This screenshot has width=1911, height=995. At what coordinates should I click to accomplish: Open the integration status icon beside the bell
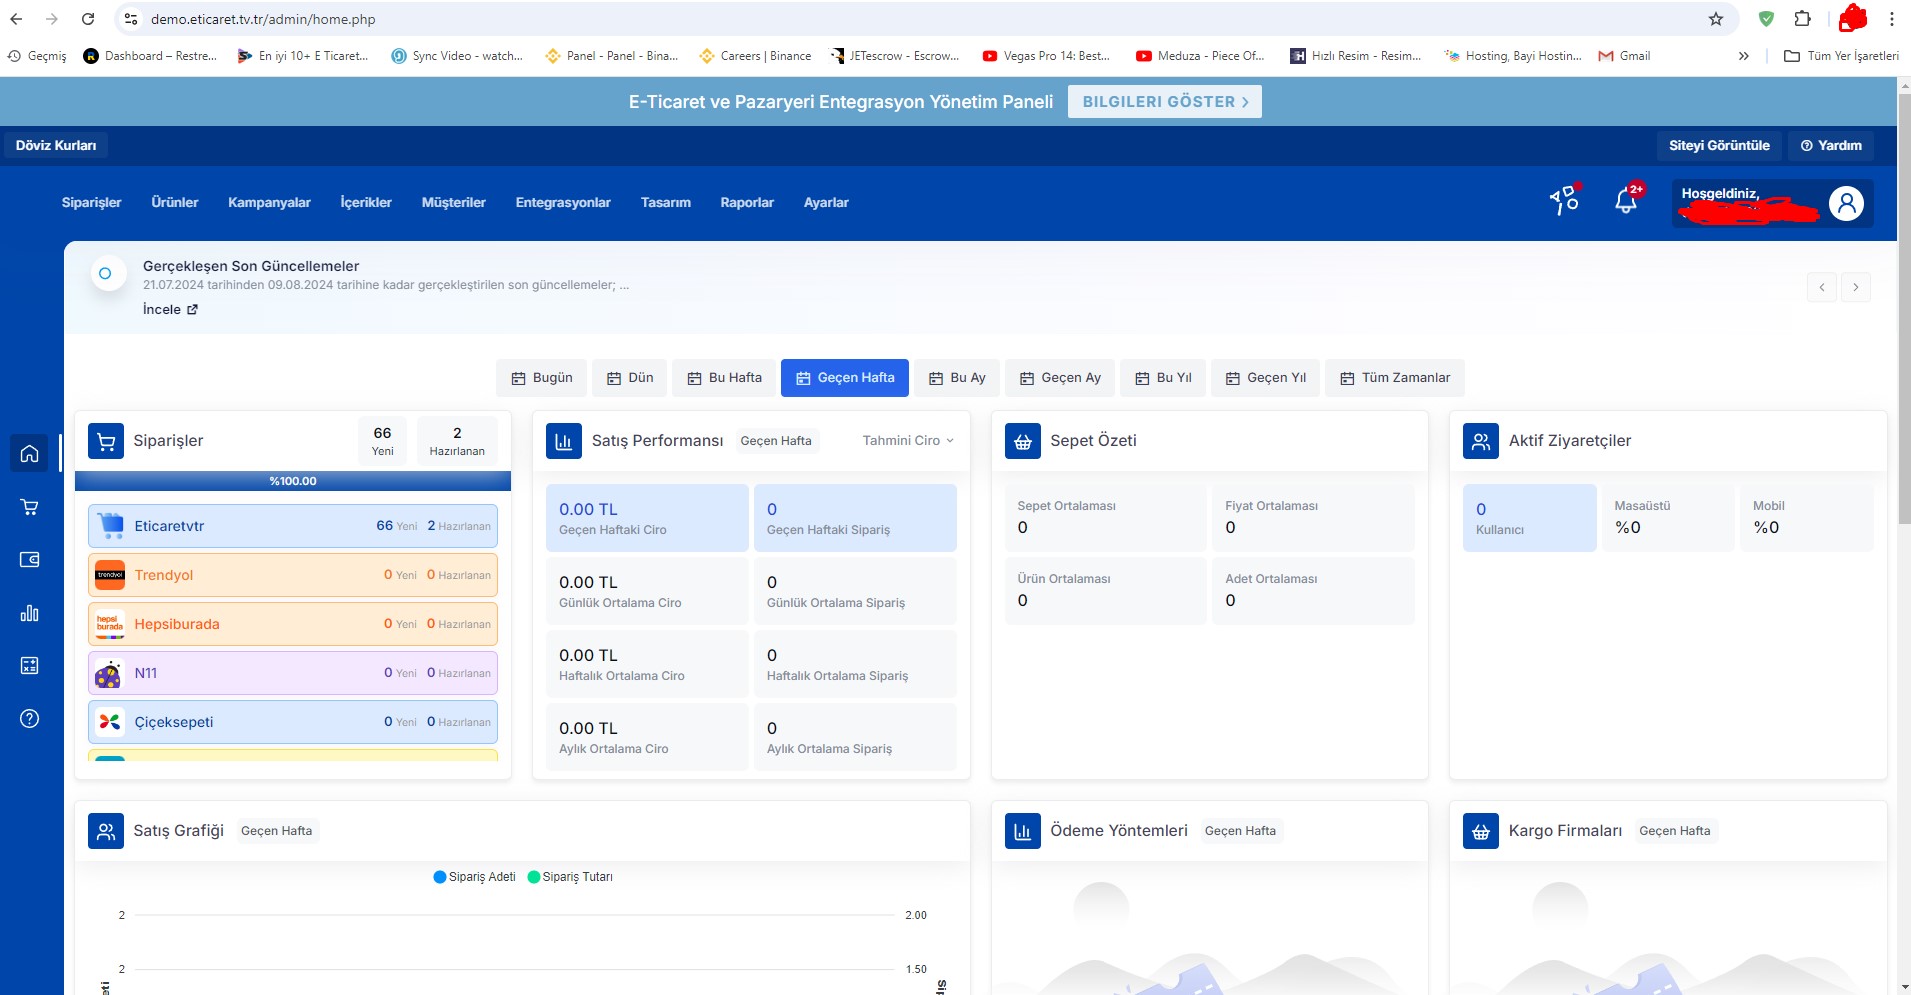click(x=1564, y=201)
